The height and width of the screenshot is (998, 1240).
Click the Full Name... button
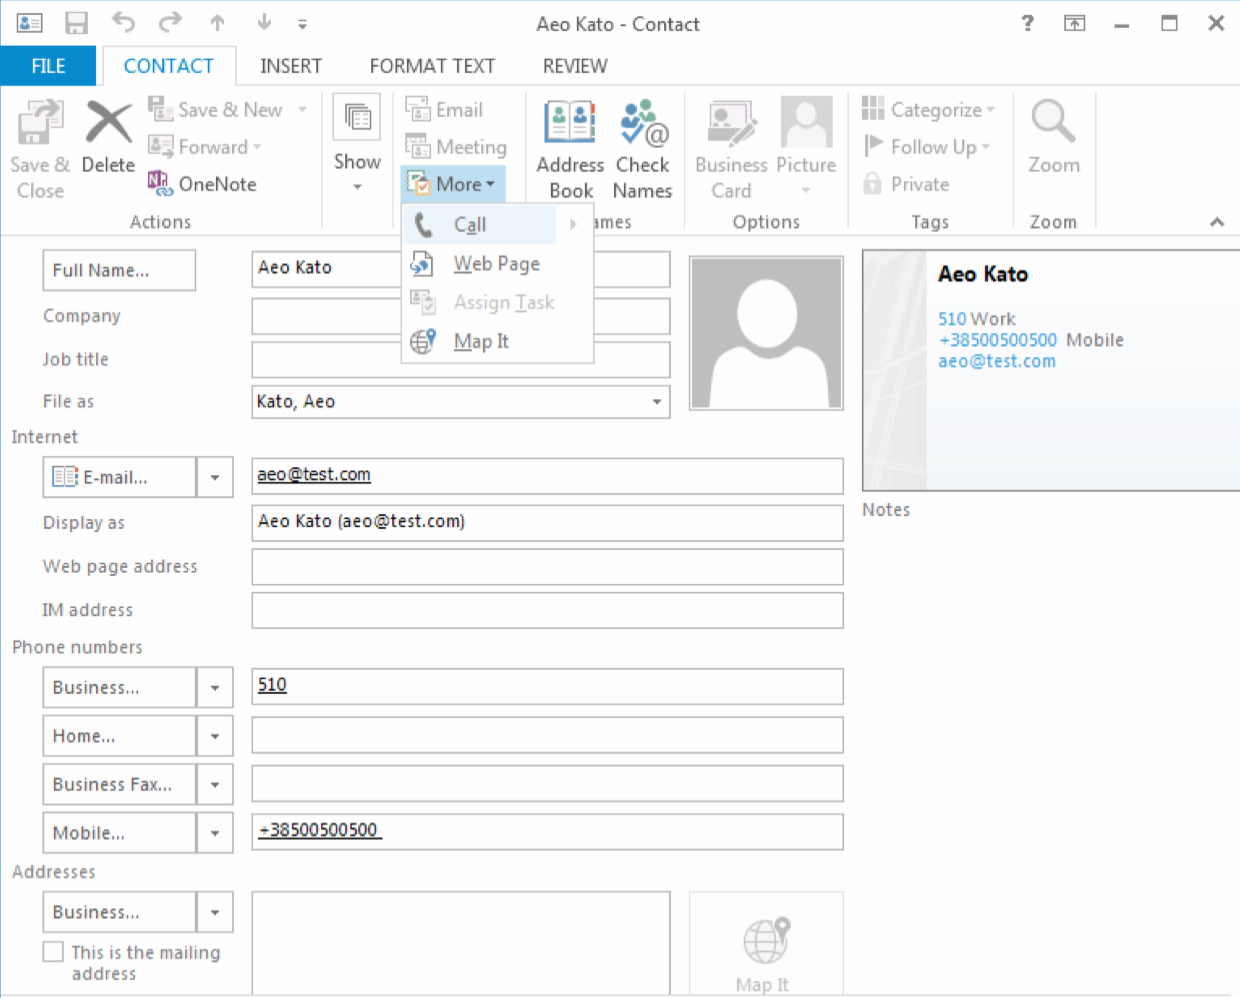119,271
